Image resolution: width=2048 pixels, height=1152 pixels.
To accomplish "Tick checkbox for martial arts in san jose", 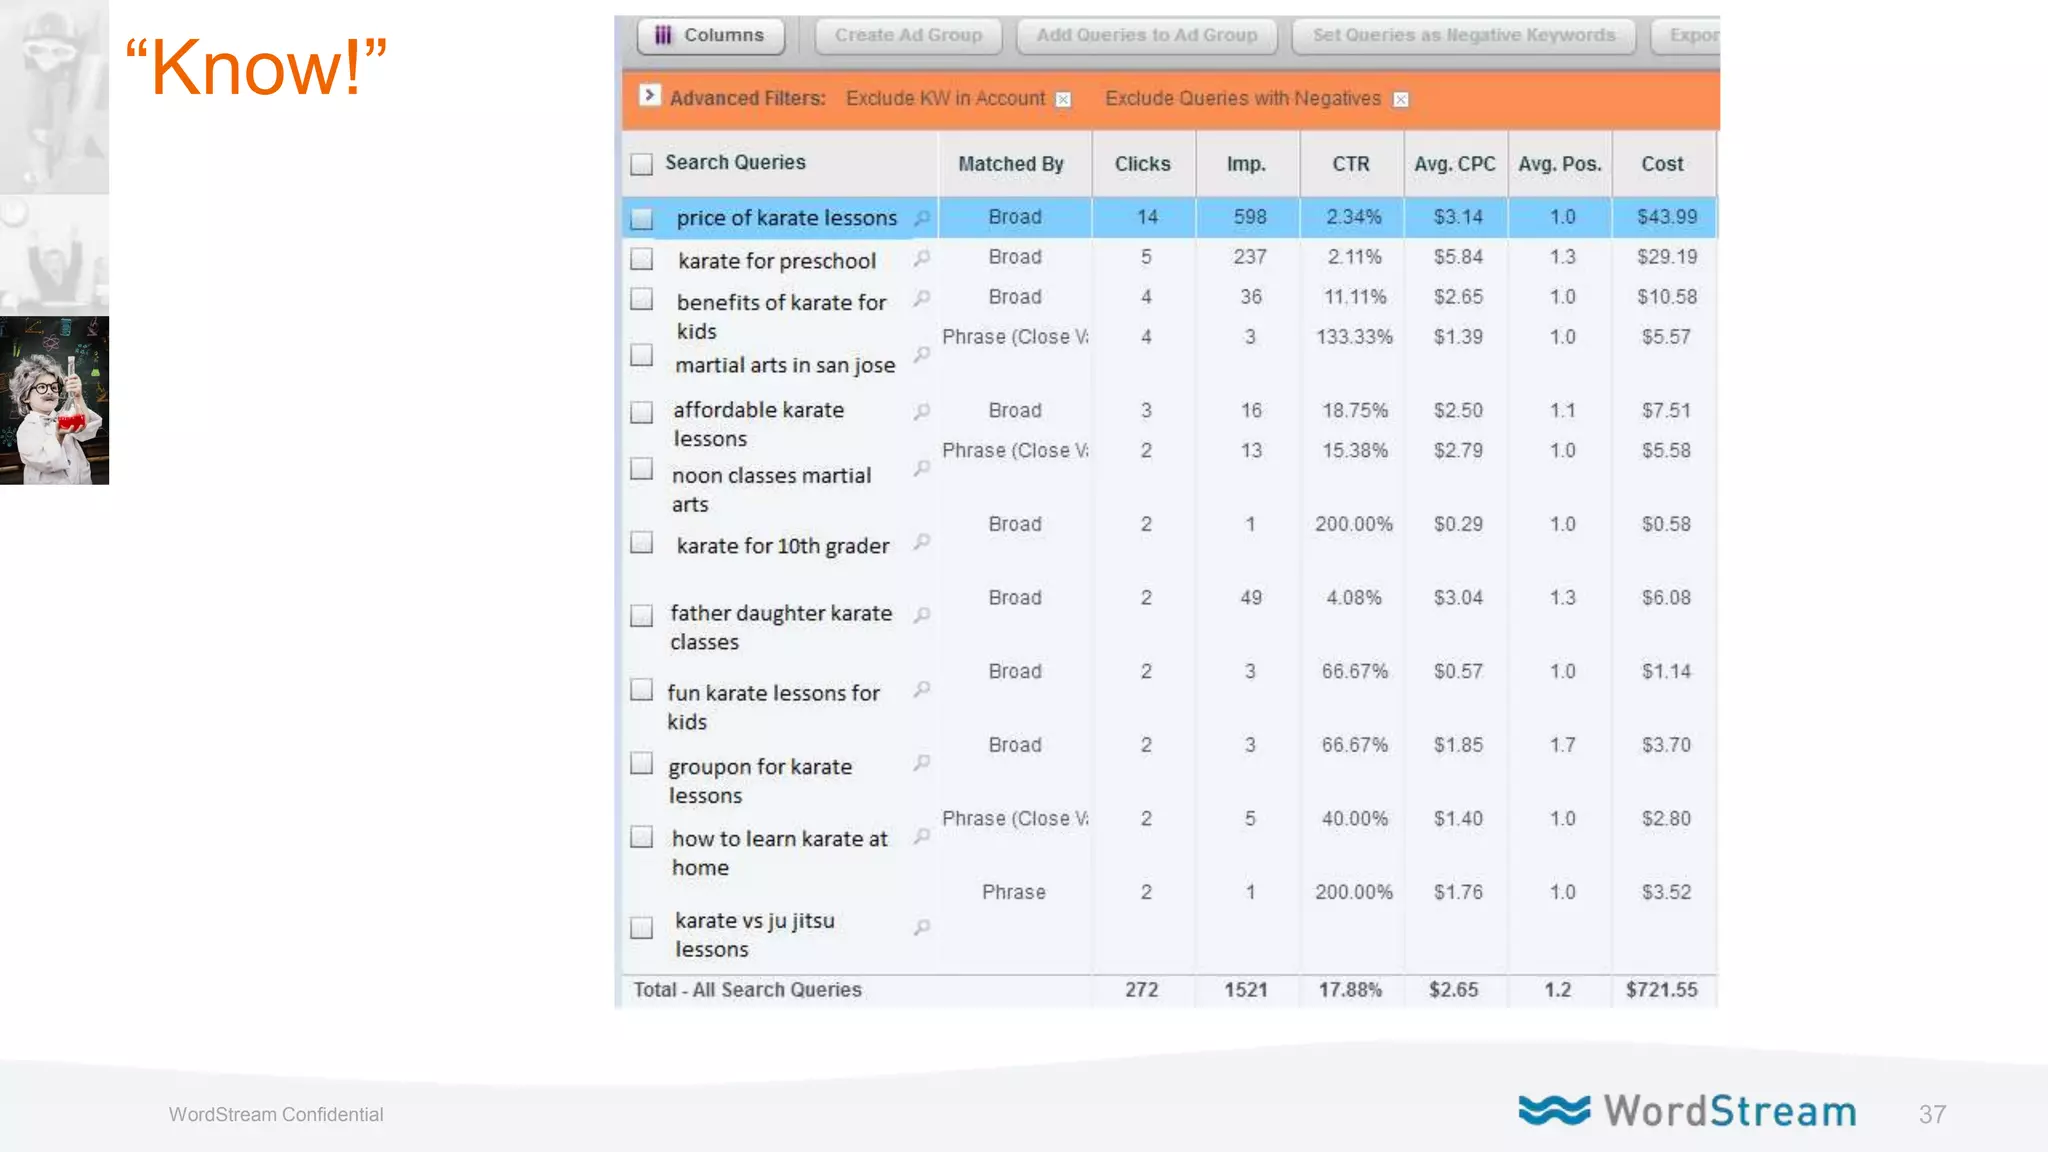I will 642,355.
